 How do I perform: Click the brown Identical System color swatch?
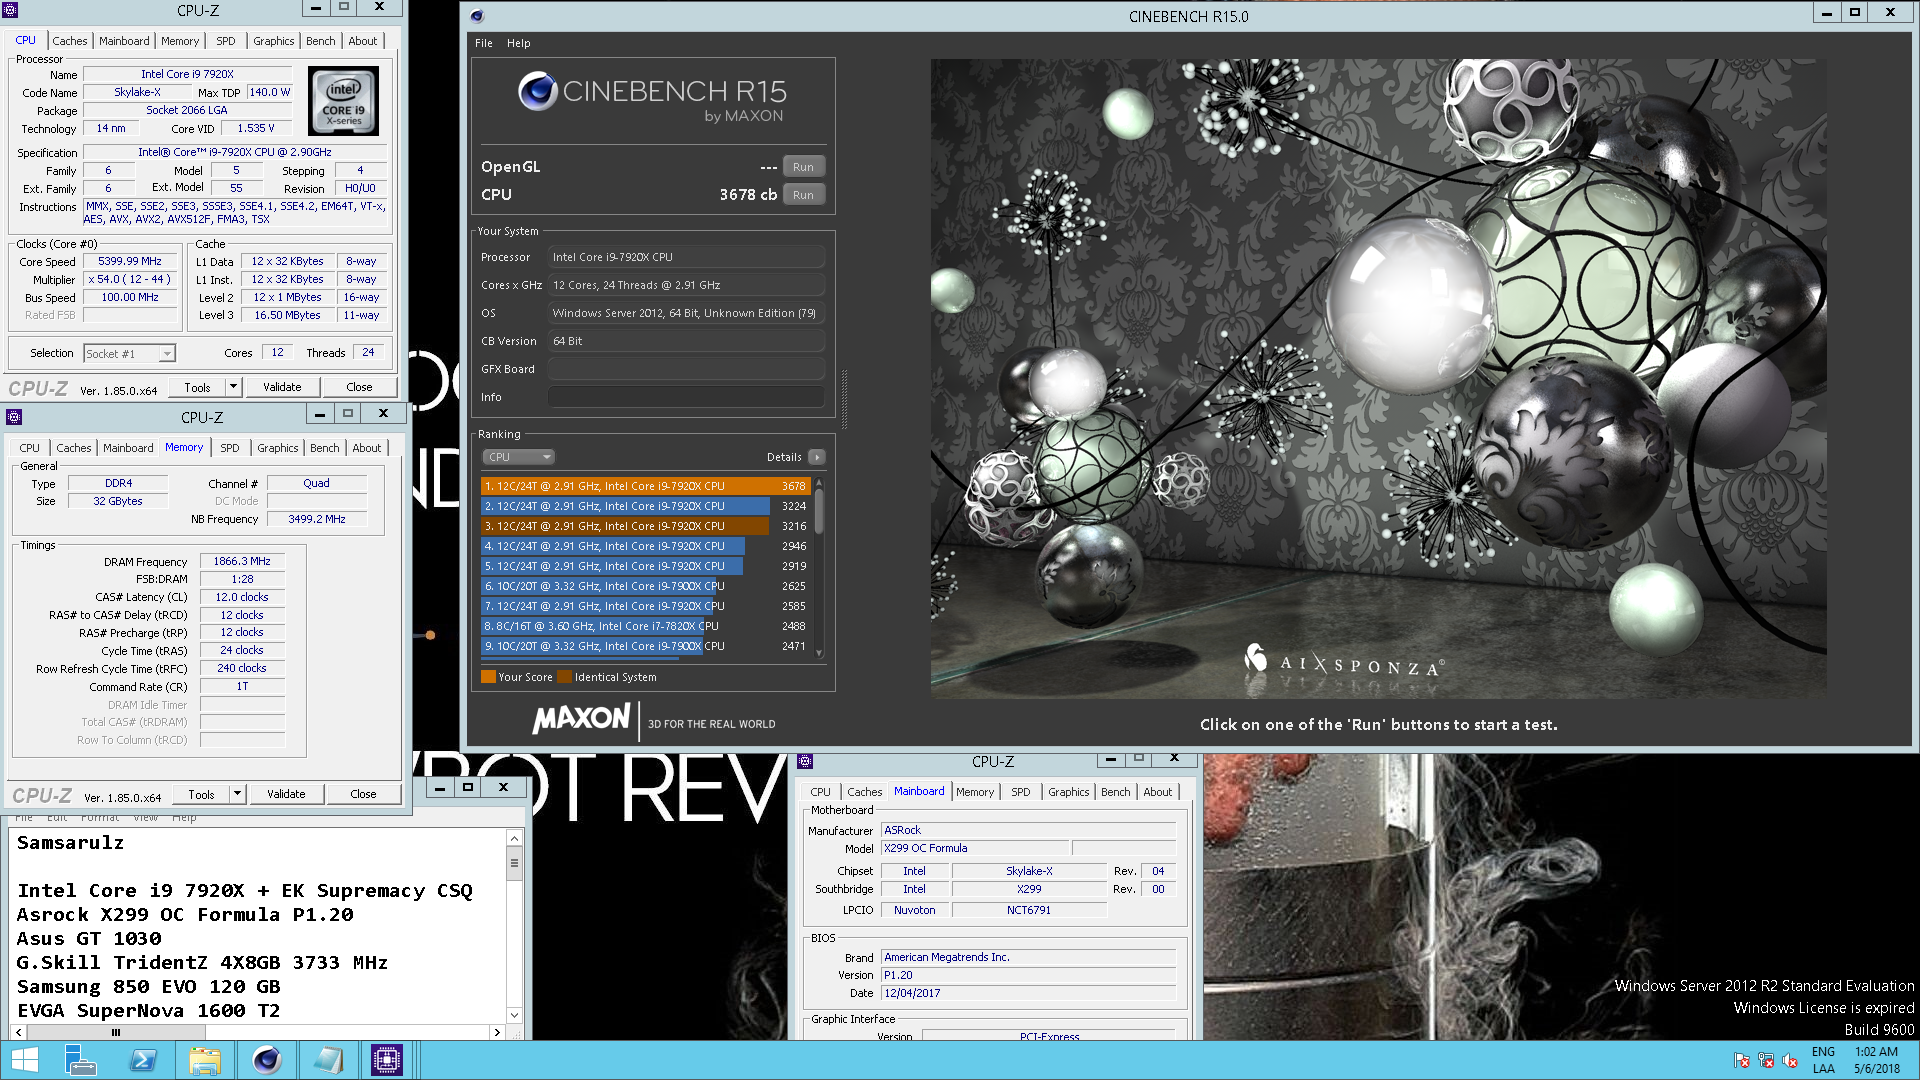click(x=564, y=677)
